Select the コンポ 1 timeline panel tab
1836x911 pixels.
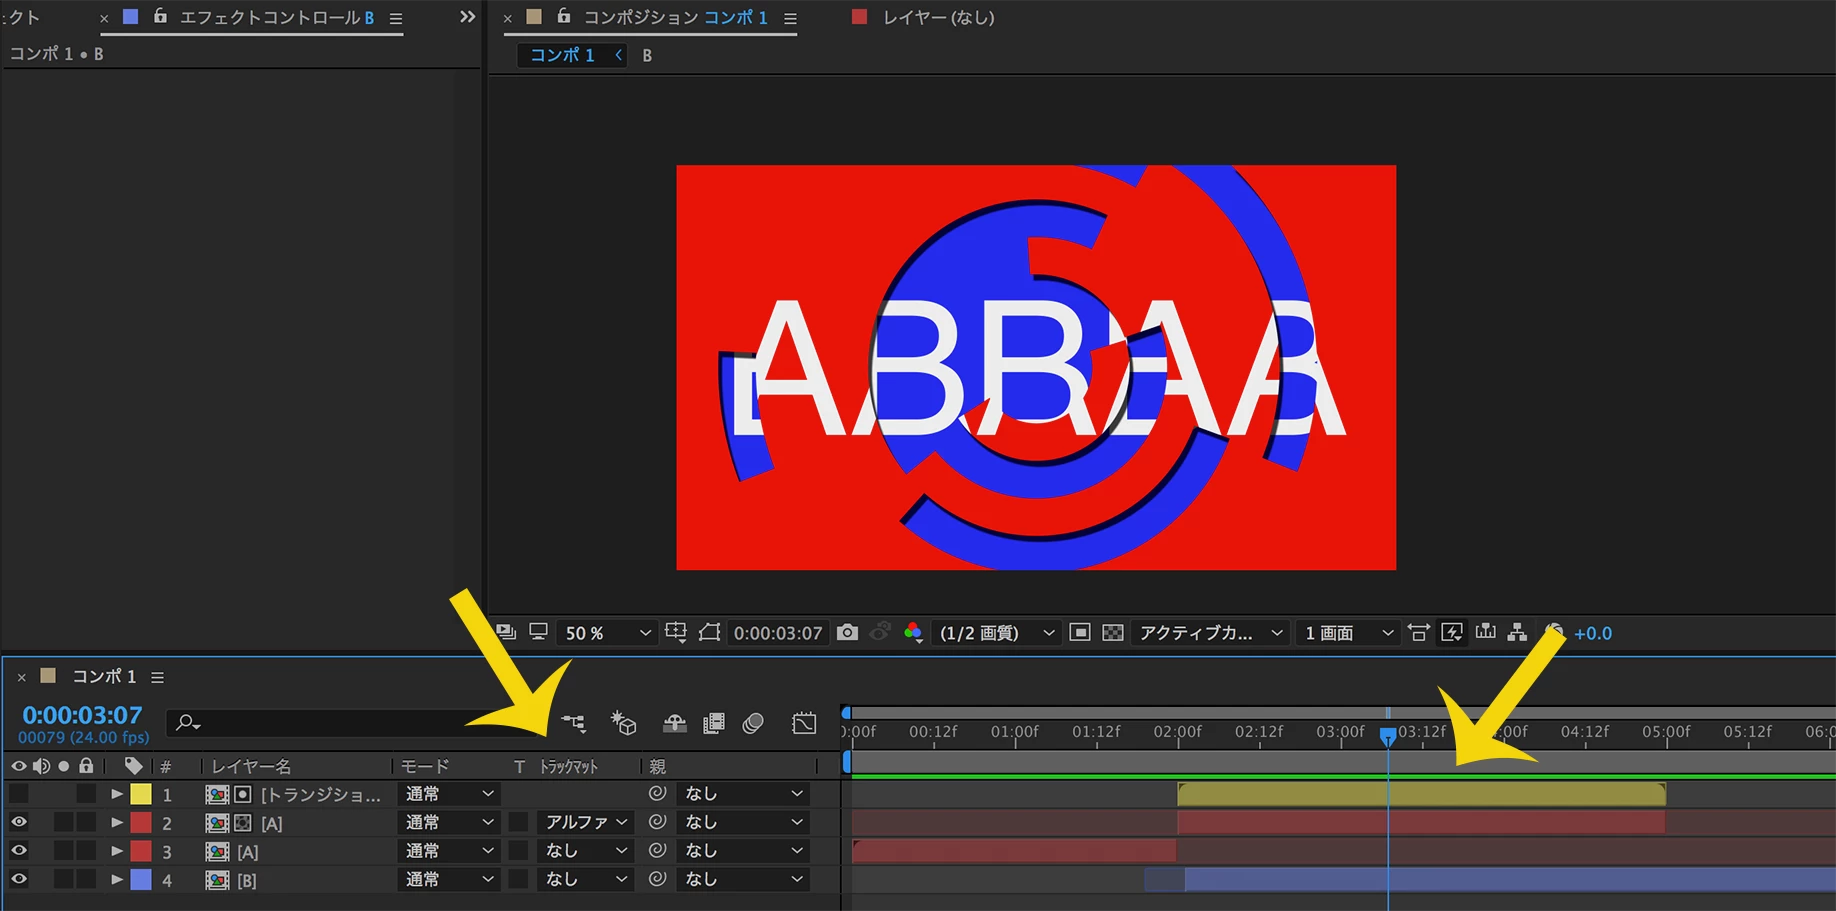pyautogui.click(x=104, y=676)
